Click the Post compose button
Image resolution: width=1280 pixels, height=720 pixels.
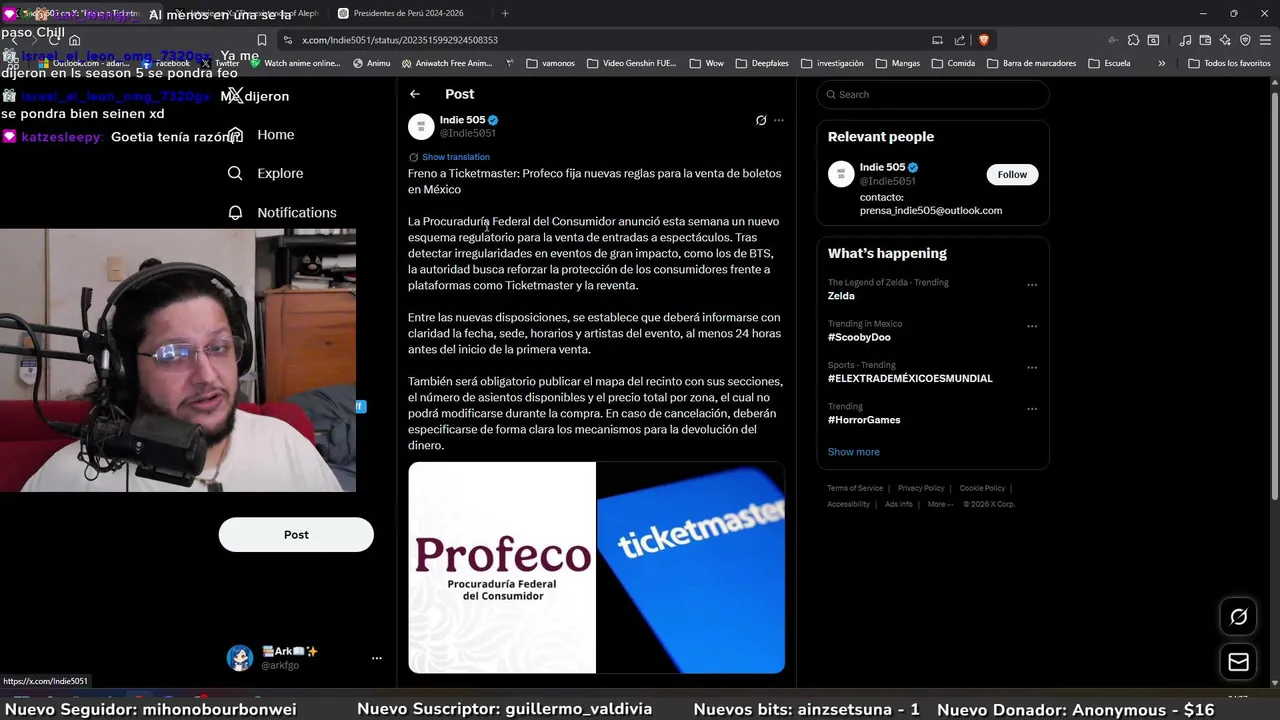tap(296, 535)
